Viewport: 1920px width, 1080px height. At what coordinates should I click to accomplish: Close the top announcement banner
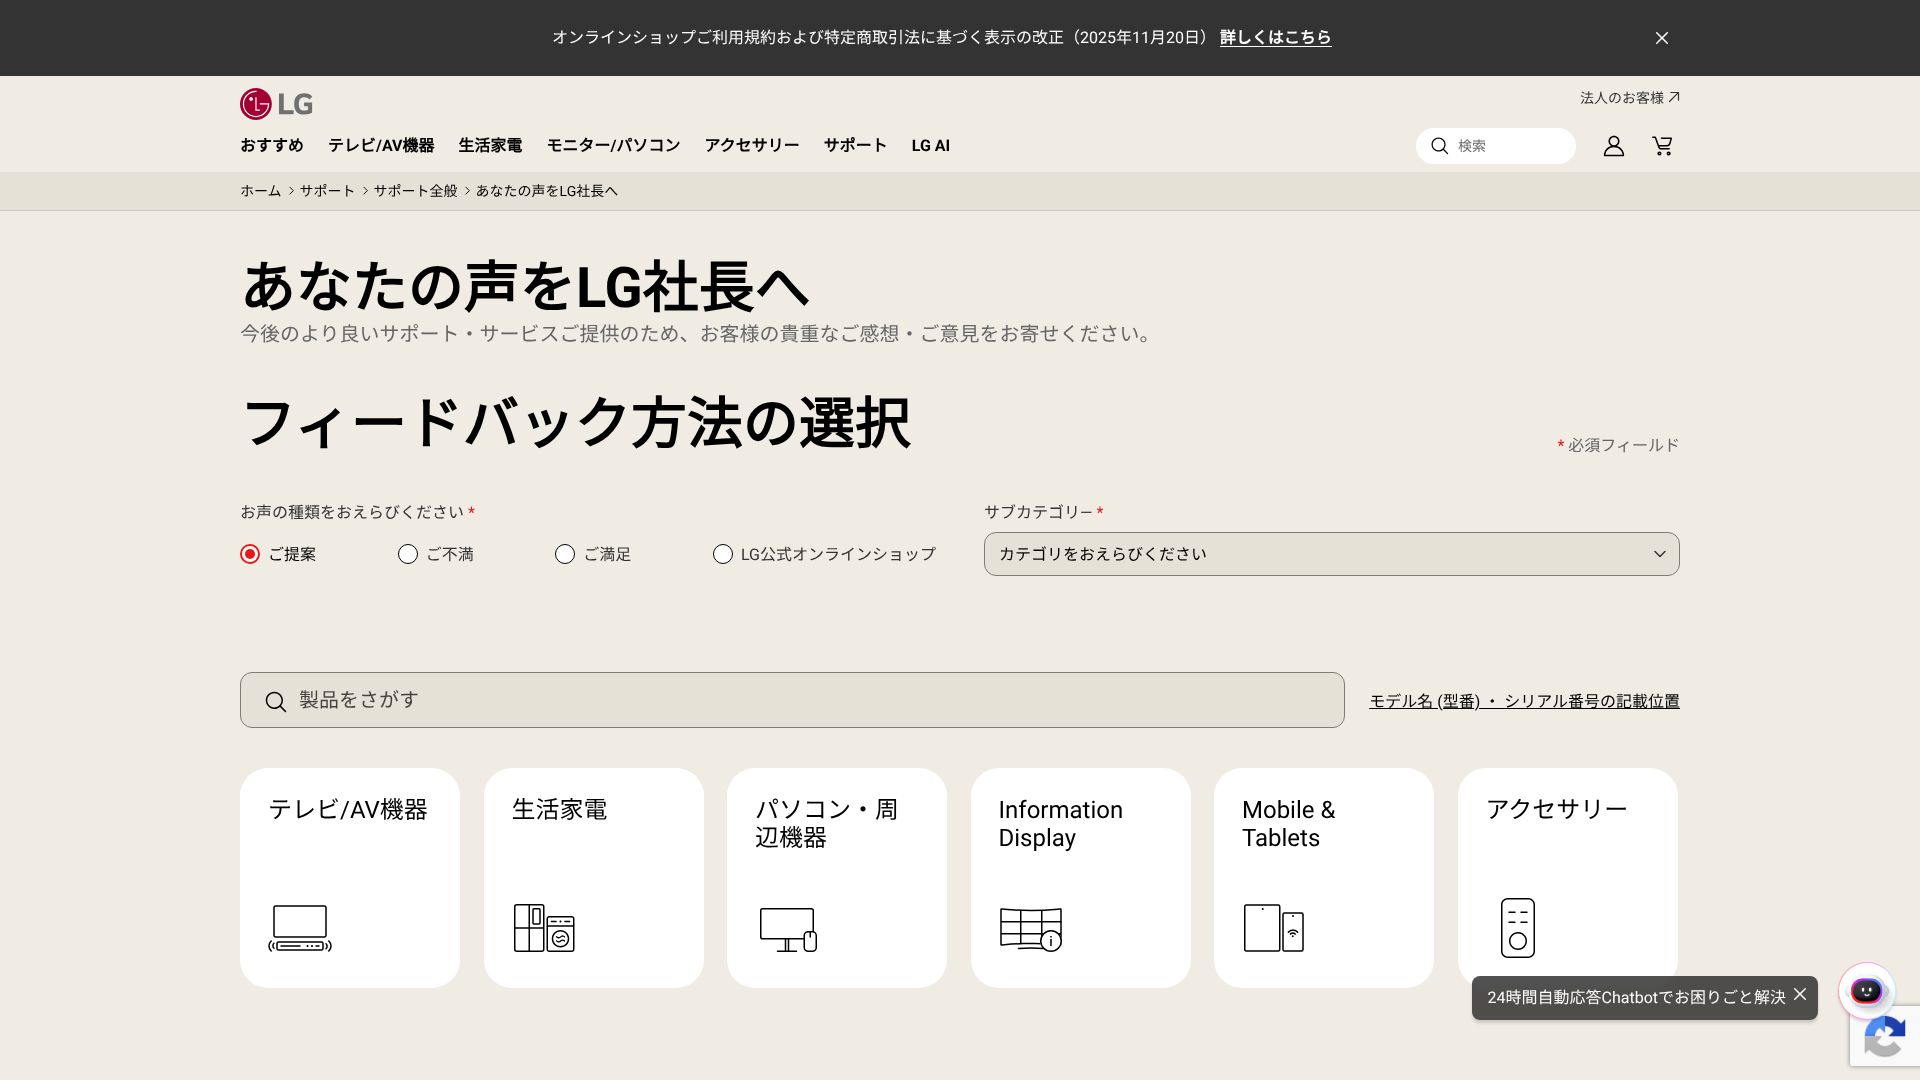[x=1662, y=38]
